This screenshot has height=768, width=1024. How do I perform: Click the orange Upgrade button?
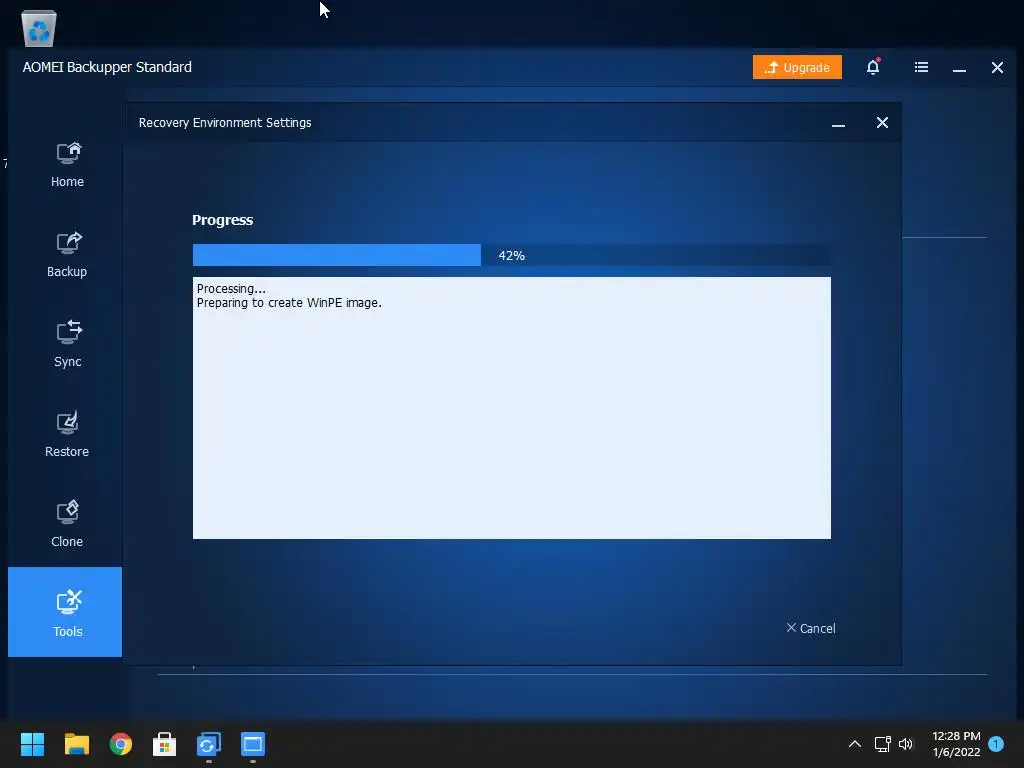(x=797, y=67)
